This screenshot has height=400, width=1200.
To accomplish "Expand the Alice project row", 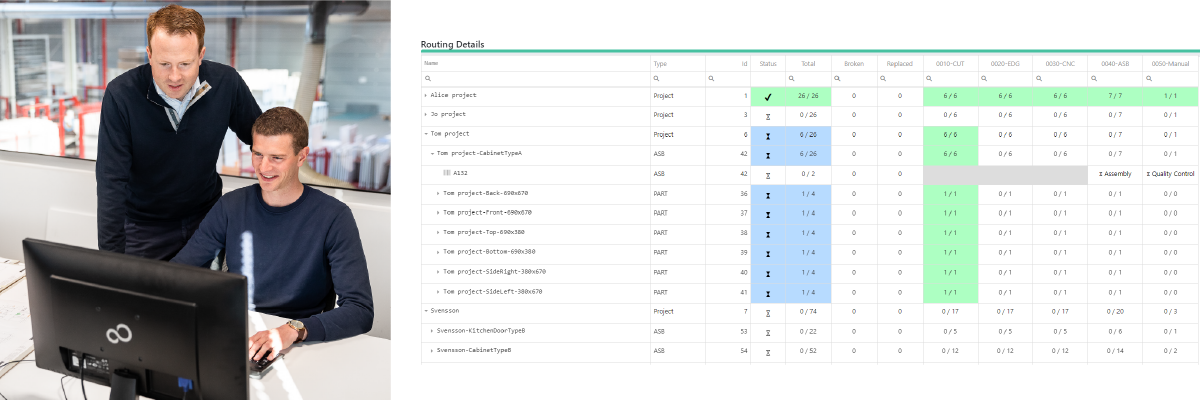I will (426, 96).
